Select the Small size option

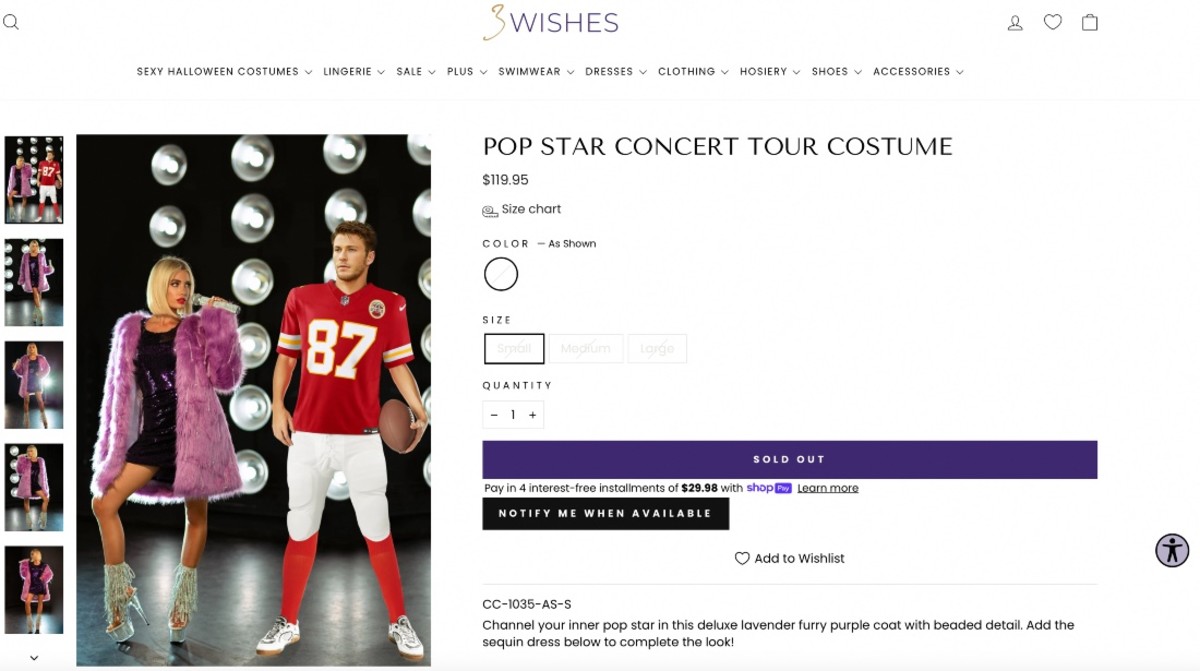(x=514, y=348)
